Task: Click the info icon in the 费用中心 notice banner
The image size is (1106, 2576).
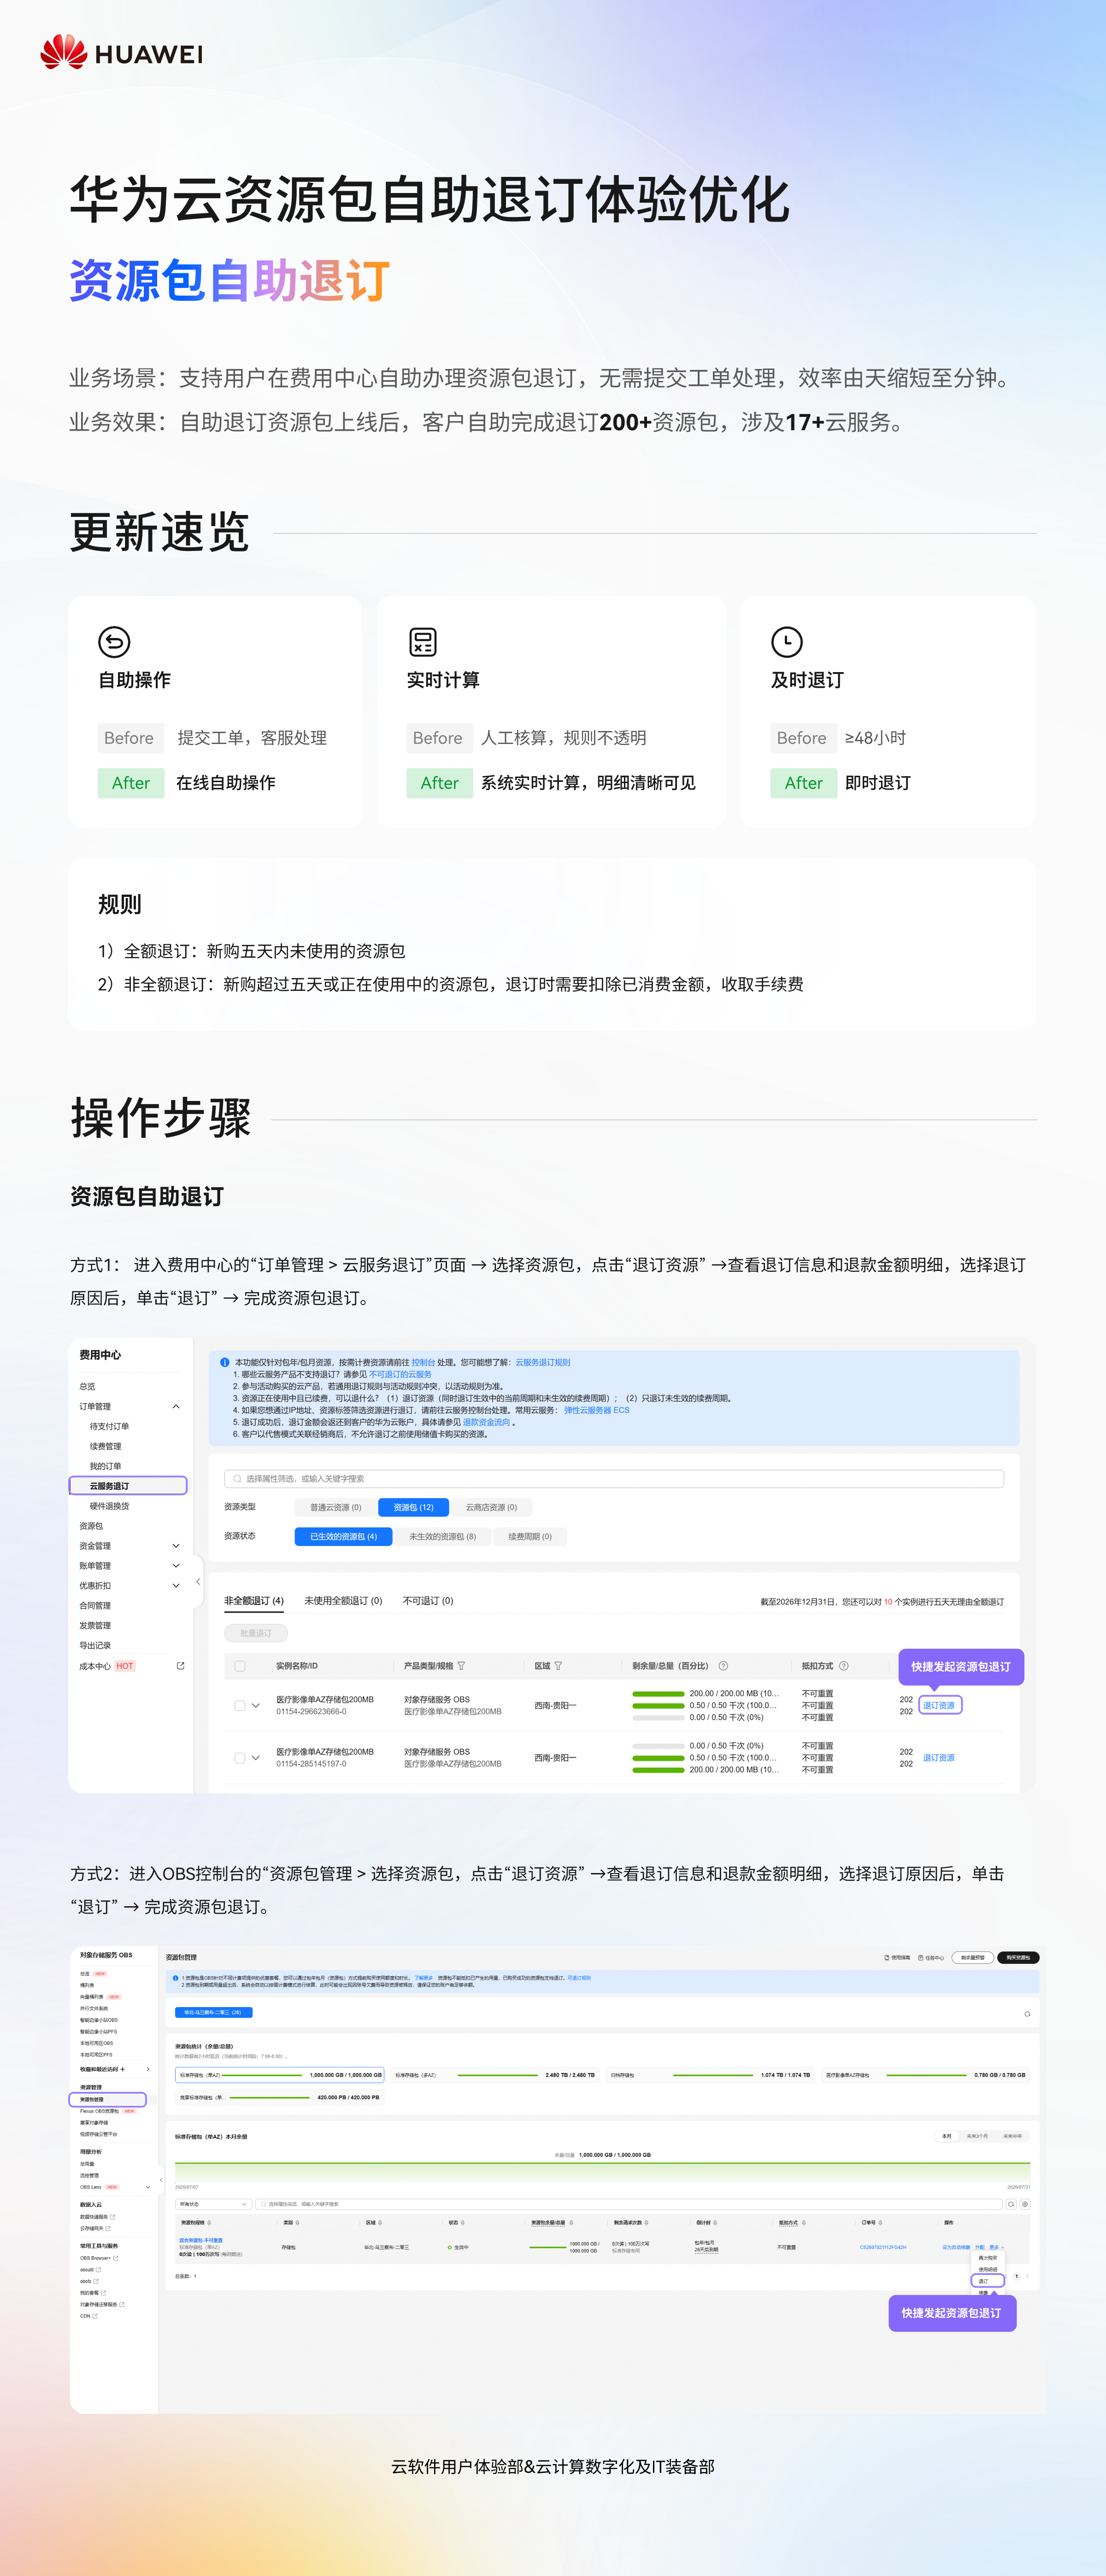Action: 225,1362
